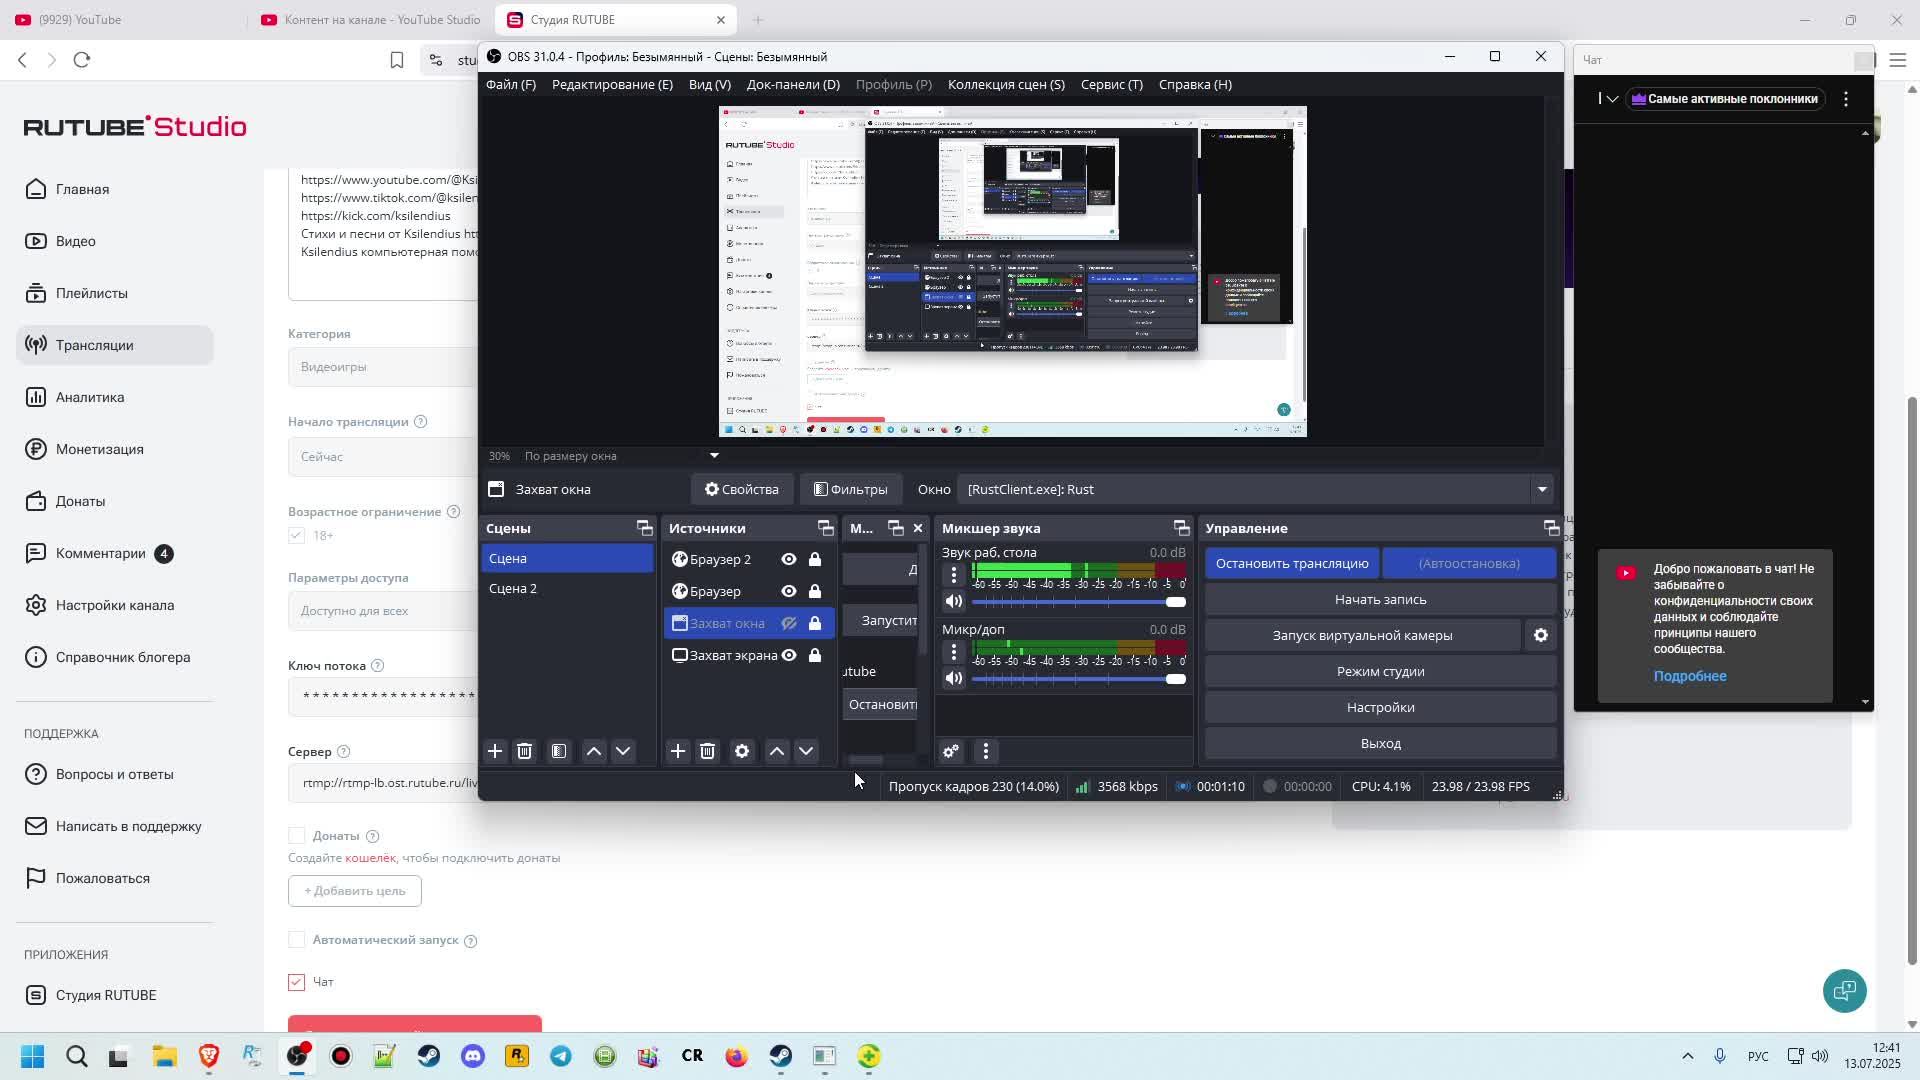This screenshot has width=1920, height=1080.
Task: Hide the Браузер 2 source via eye
Action: tap(789, 559)
